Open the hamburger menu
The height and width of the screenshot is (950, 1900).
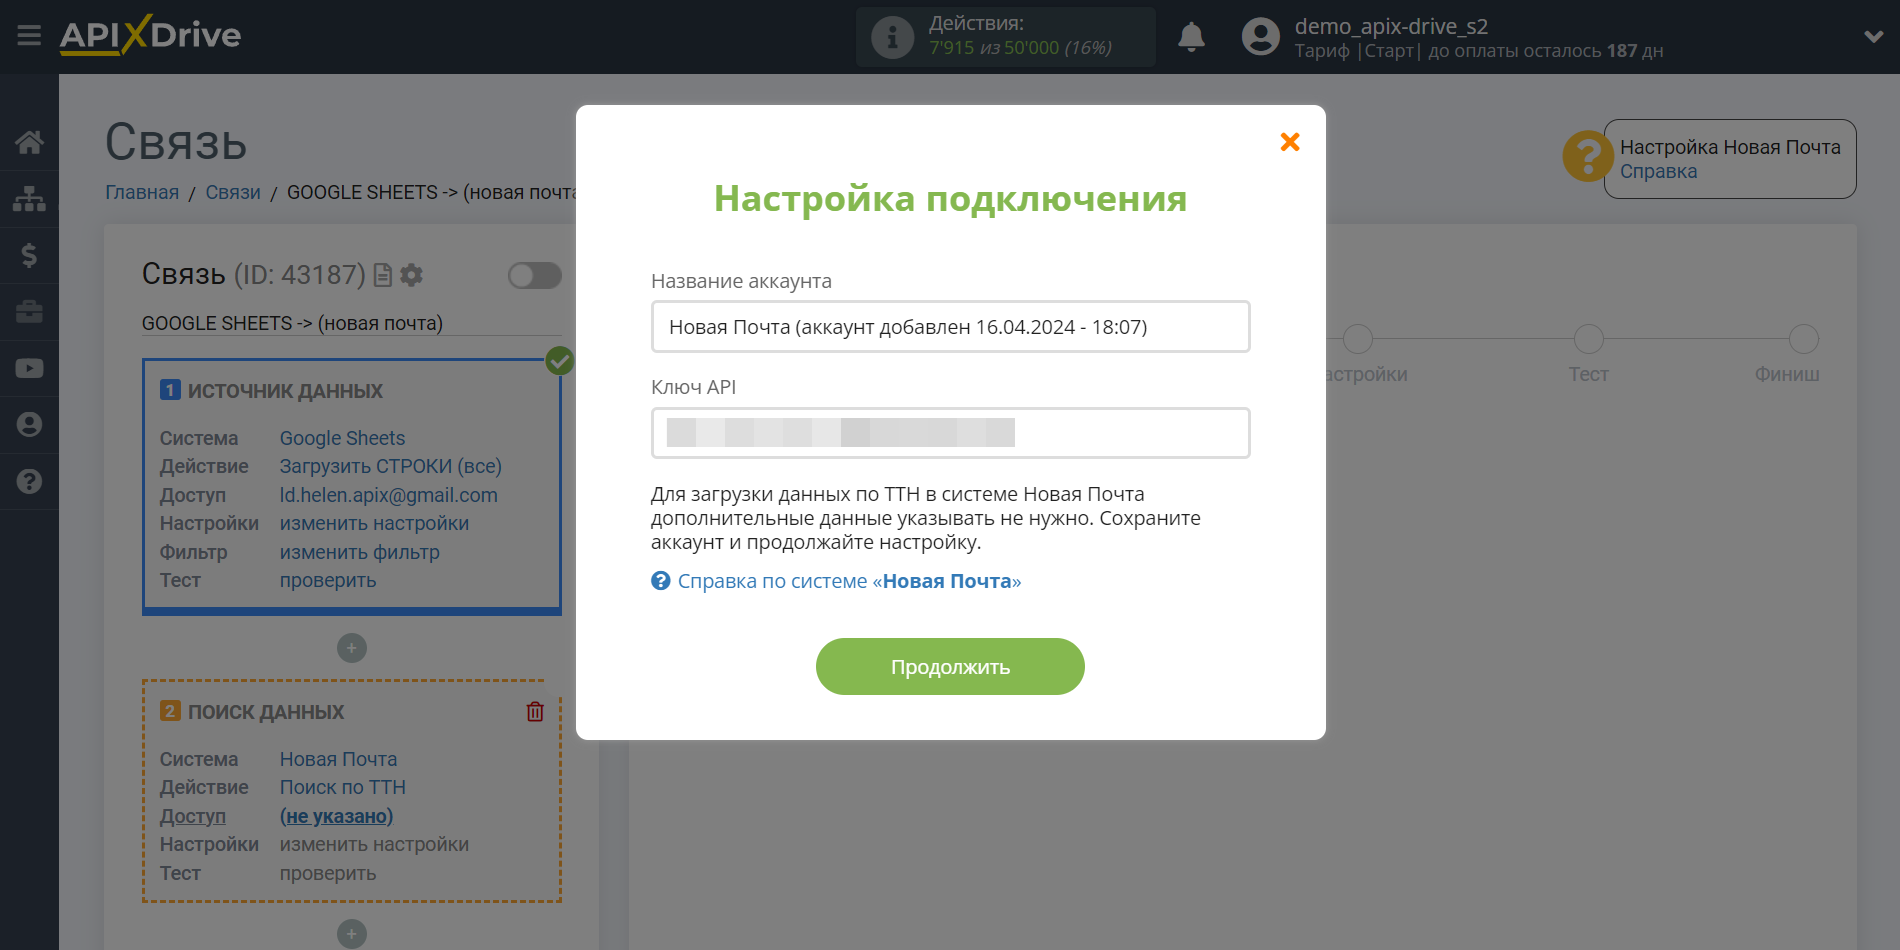click(x=29, y=36)
